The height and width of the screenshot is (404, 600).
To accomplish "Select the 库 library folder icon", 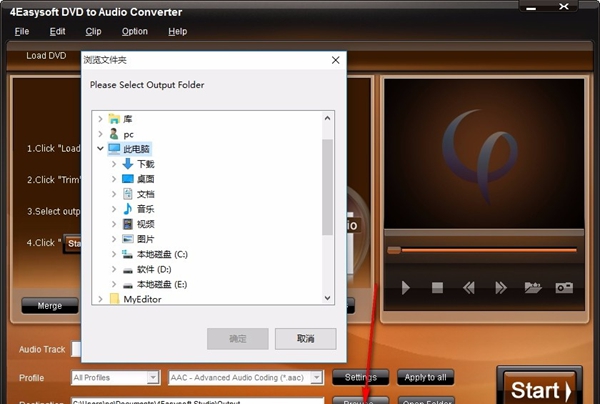I will [x=114, y=119].
